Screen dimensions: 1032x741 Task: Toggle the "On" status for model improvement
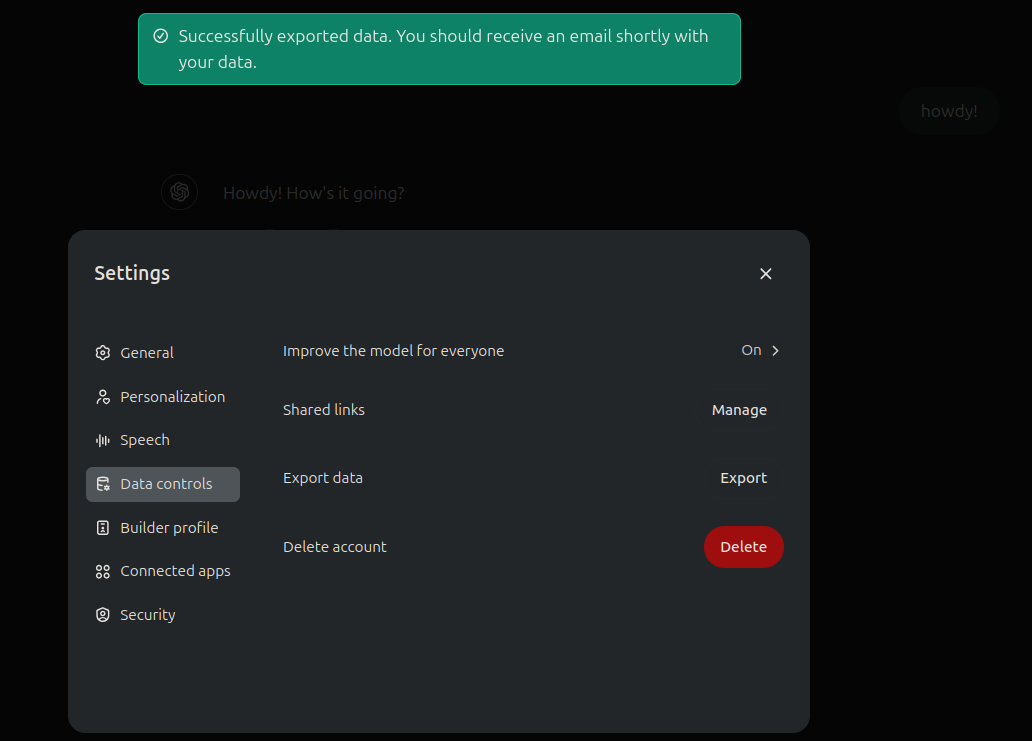[751, 350]
